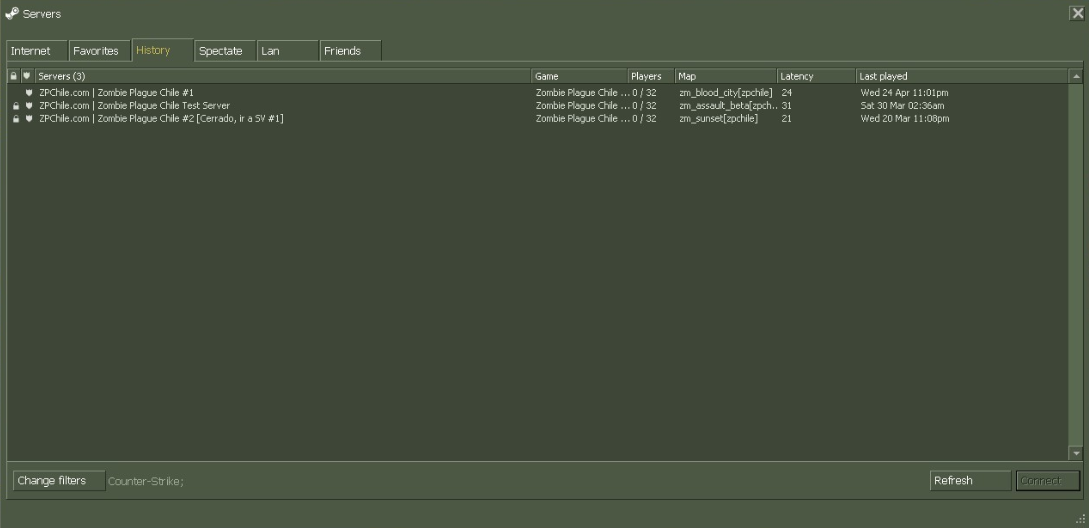Screen dimensions: 1089x528
Task: Click shield icon of Zombie Plague Chile #1
Action: [28, 92]
